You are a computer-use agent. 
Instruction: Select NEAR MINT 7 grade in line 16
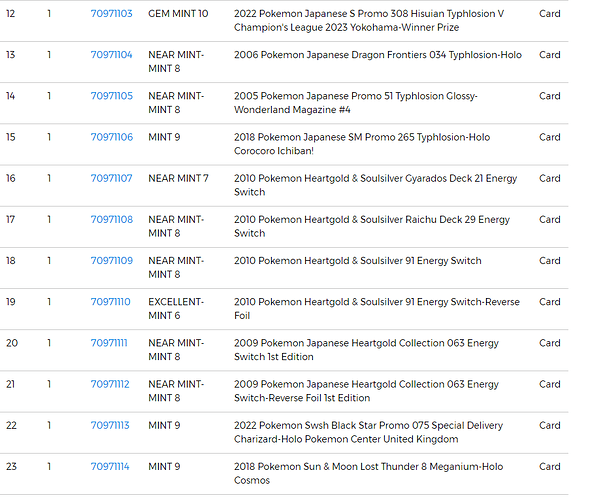point(178,178)
